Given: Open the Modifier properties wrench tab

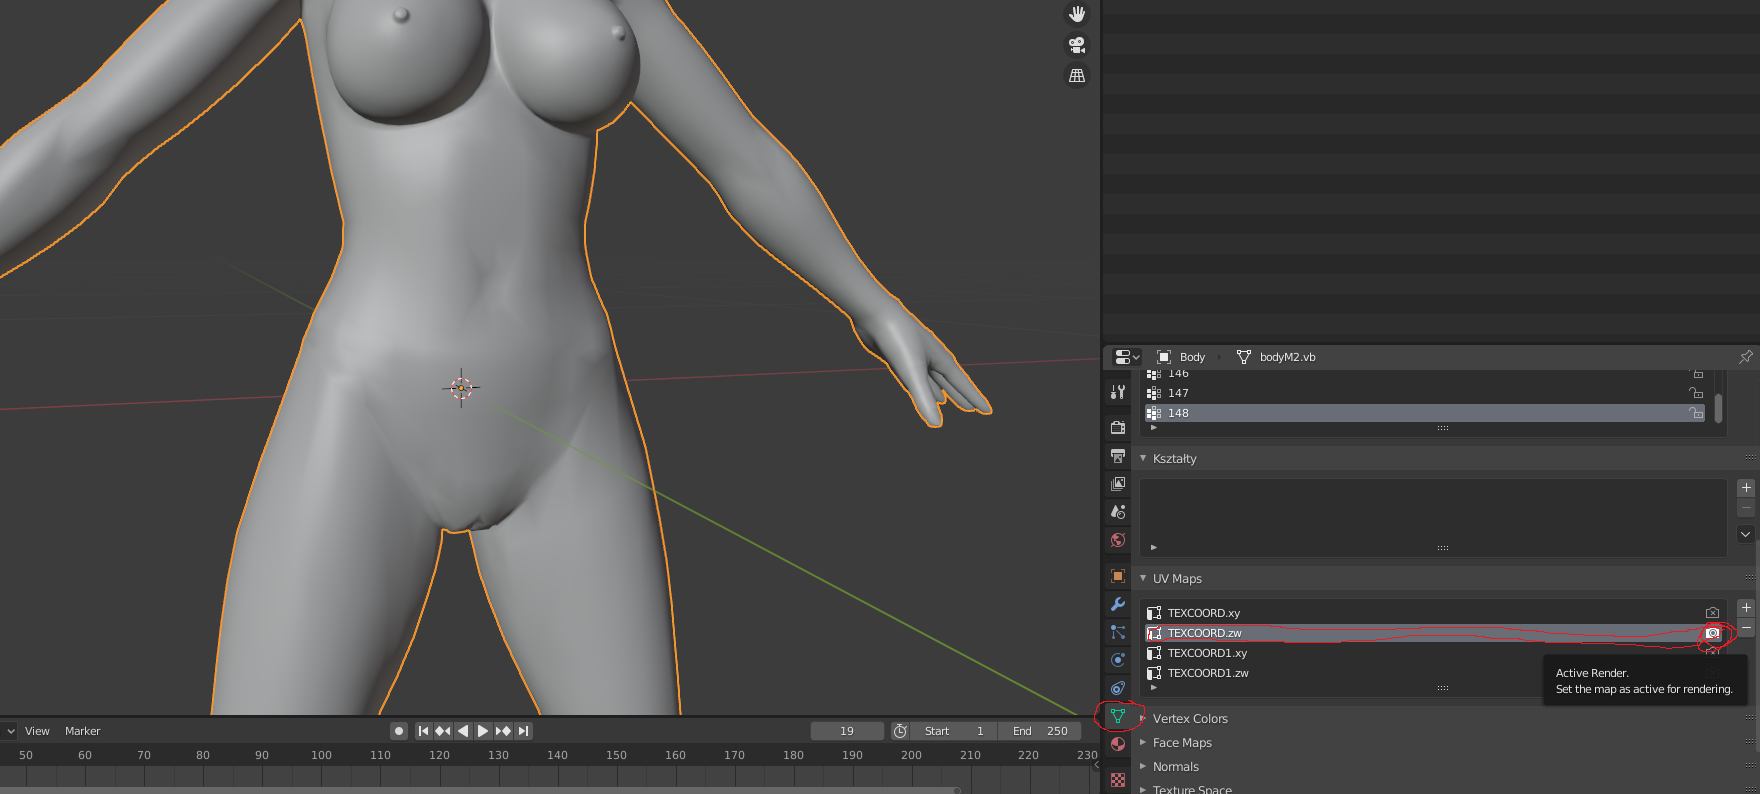Looking at the screenshot, I should [1118, 604].
